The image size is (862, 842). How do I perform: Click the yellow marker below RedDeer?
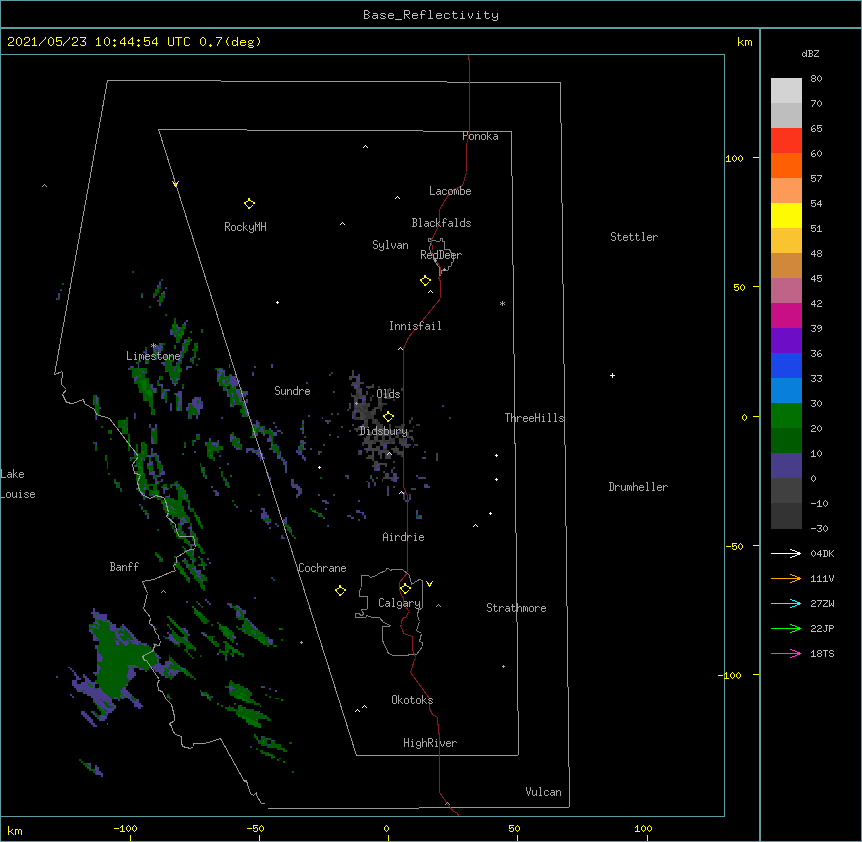click(x=426, y=281)
